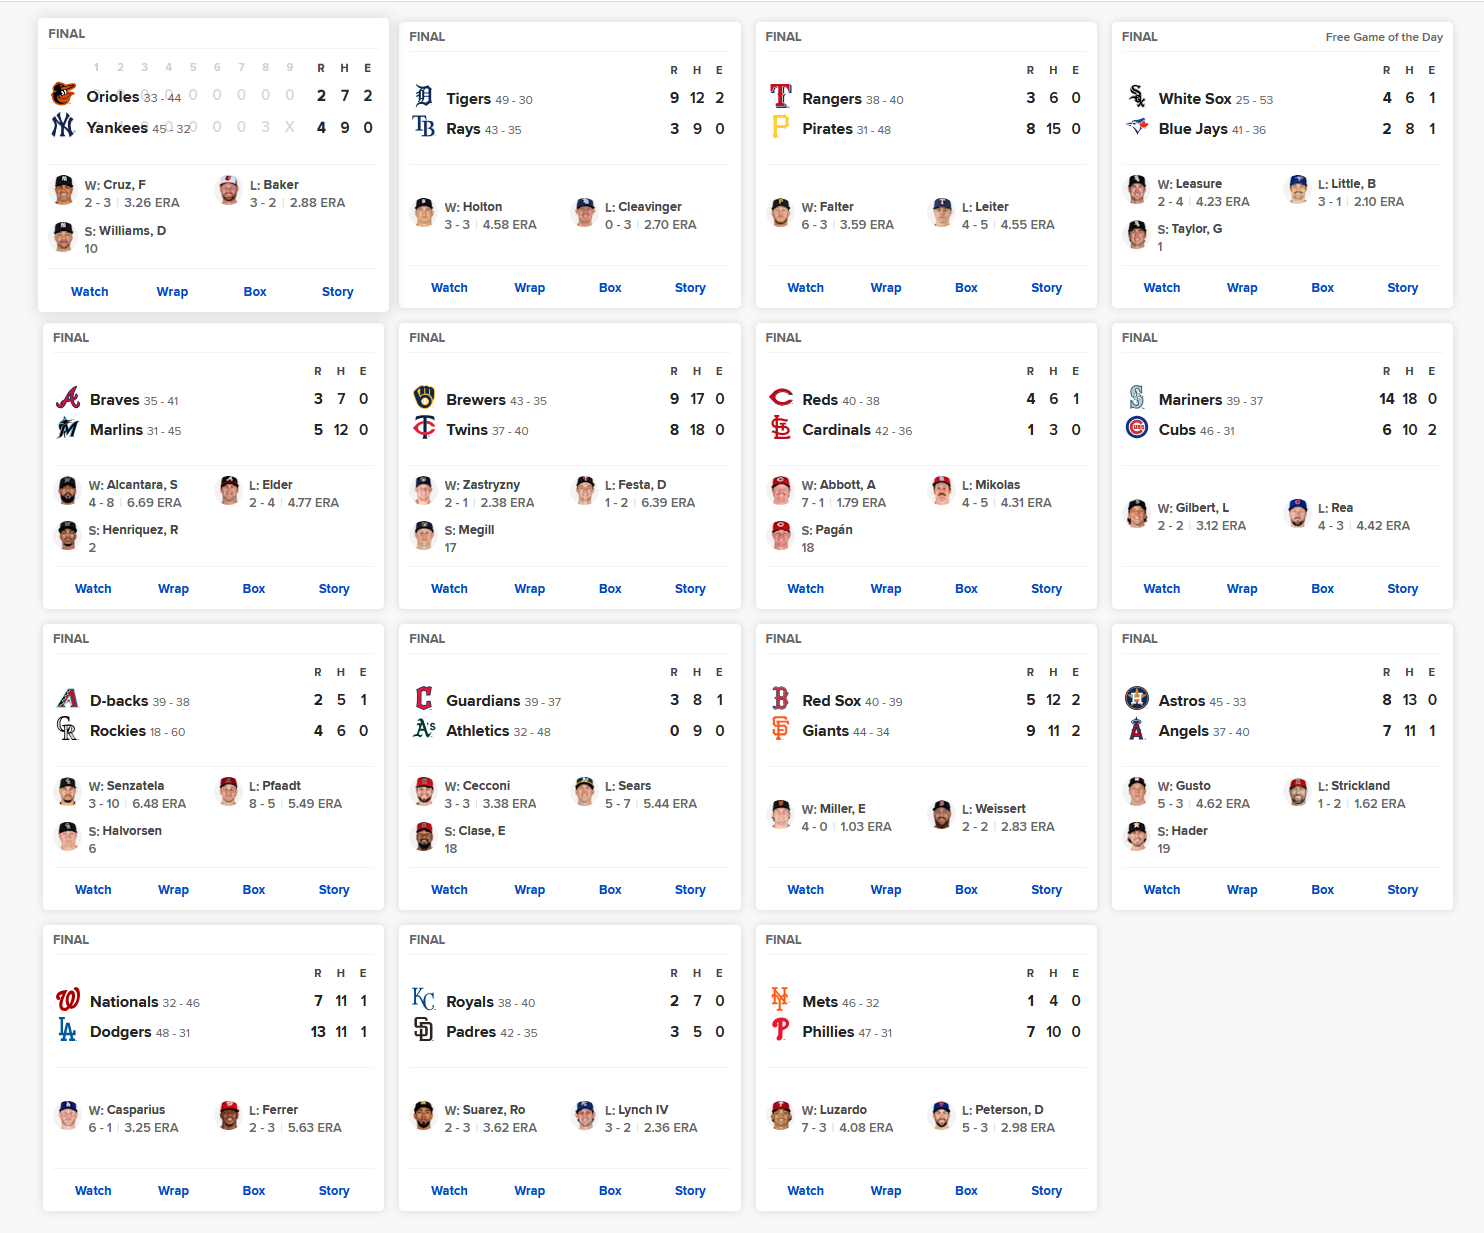Open Box score for D-backs vs Rockies
This screenshot has height=1233, width=1484.
254,890
